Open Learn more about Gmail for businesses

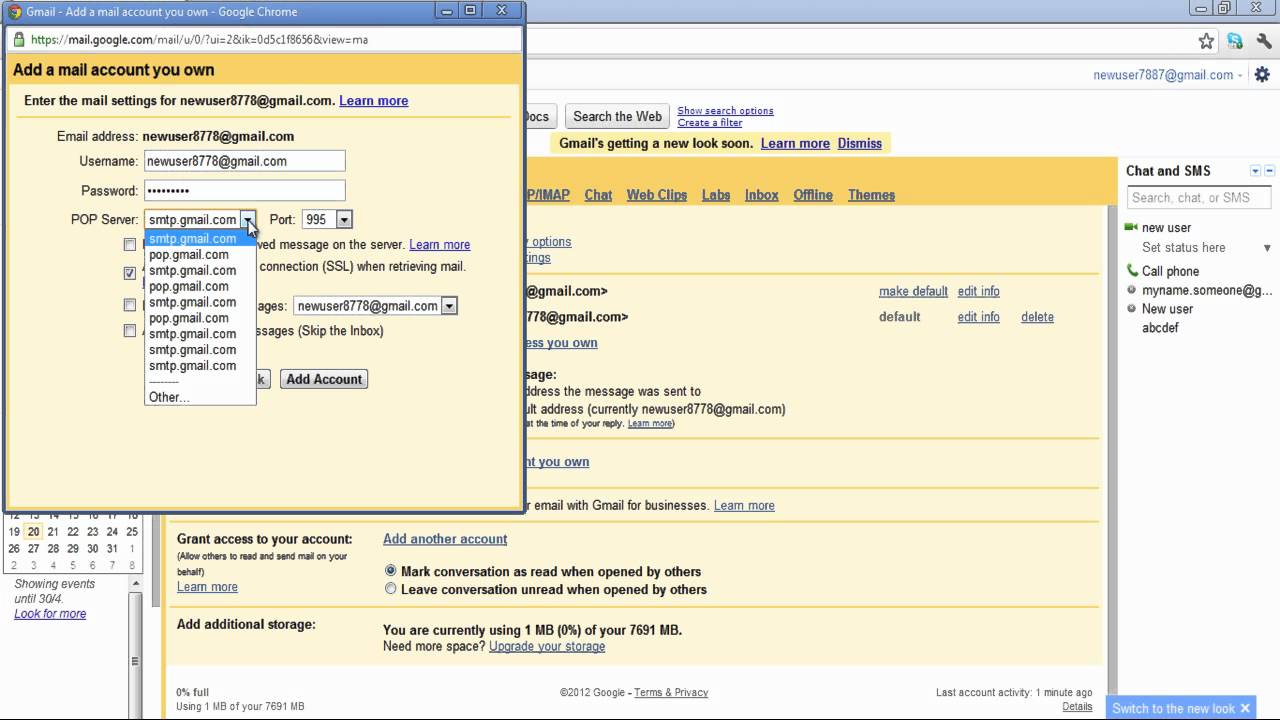(x=744, y=506)
